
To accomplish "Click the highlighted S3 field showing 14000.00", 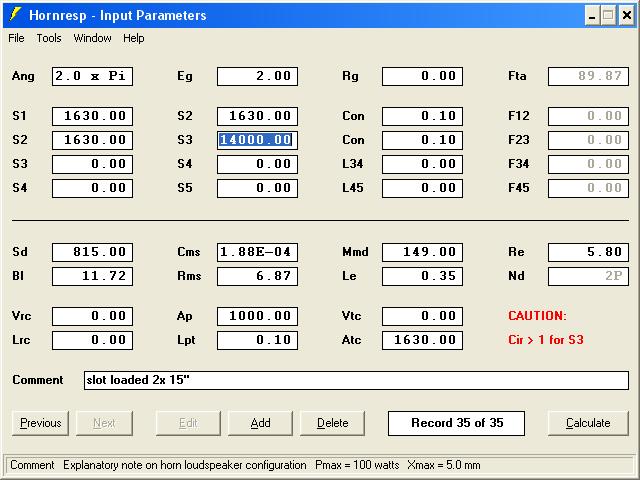I will click(258, 140).
